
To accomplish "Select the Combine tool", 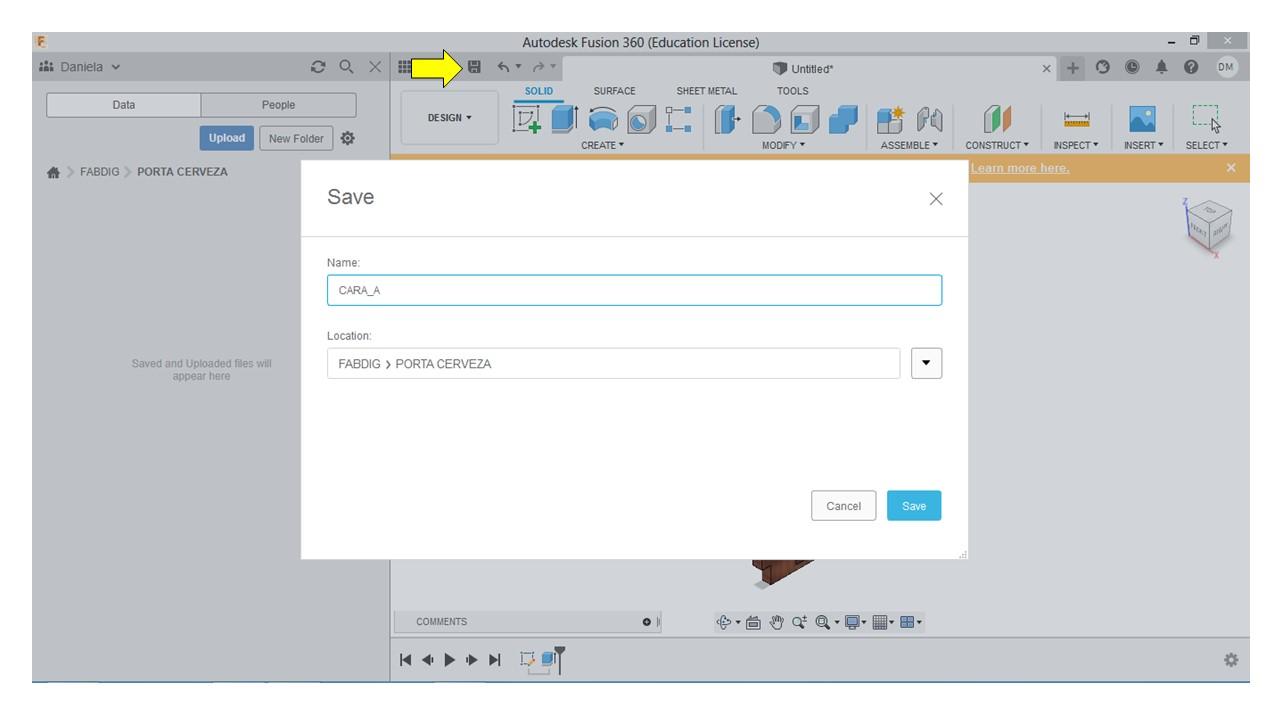I will pos(843,120).
